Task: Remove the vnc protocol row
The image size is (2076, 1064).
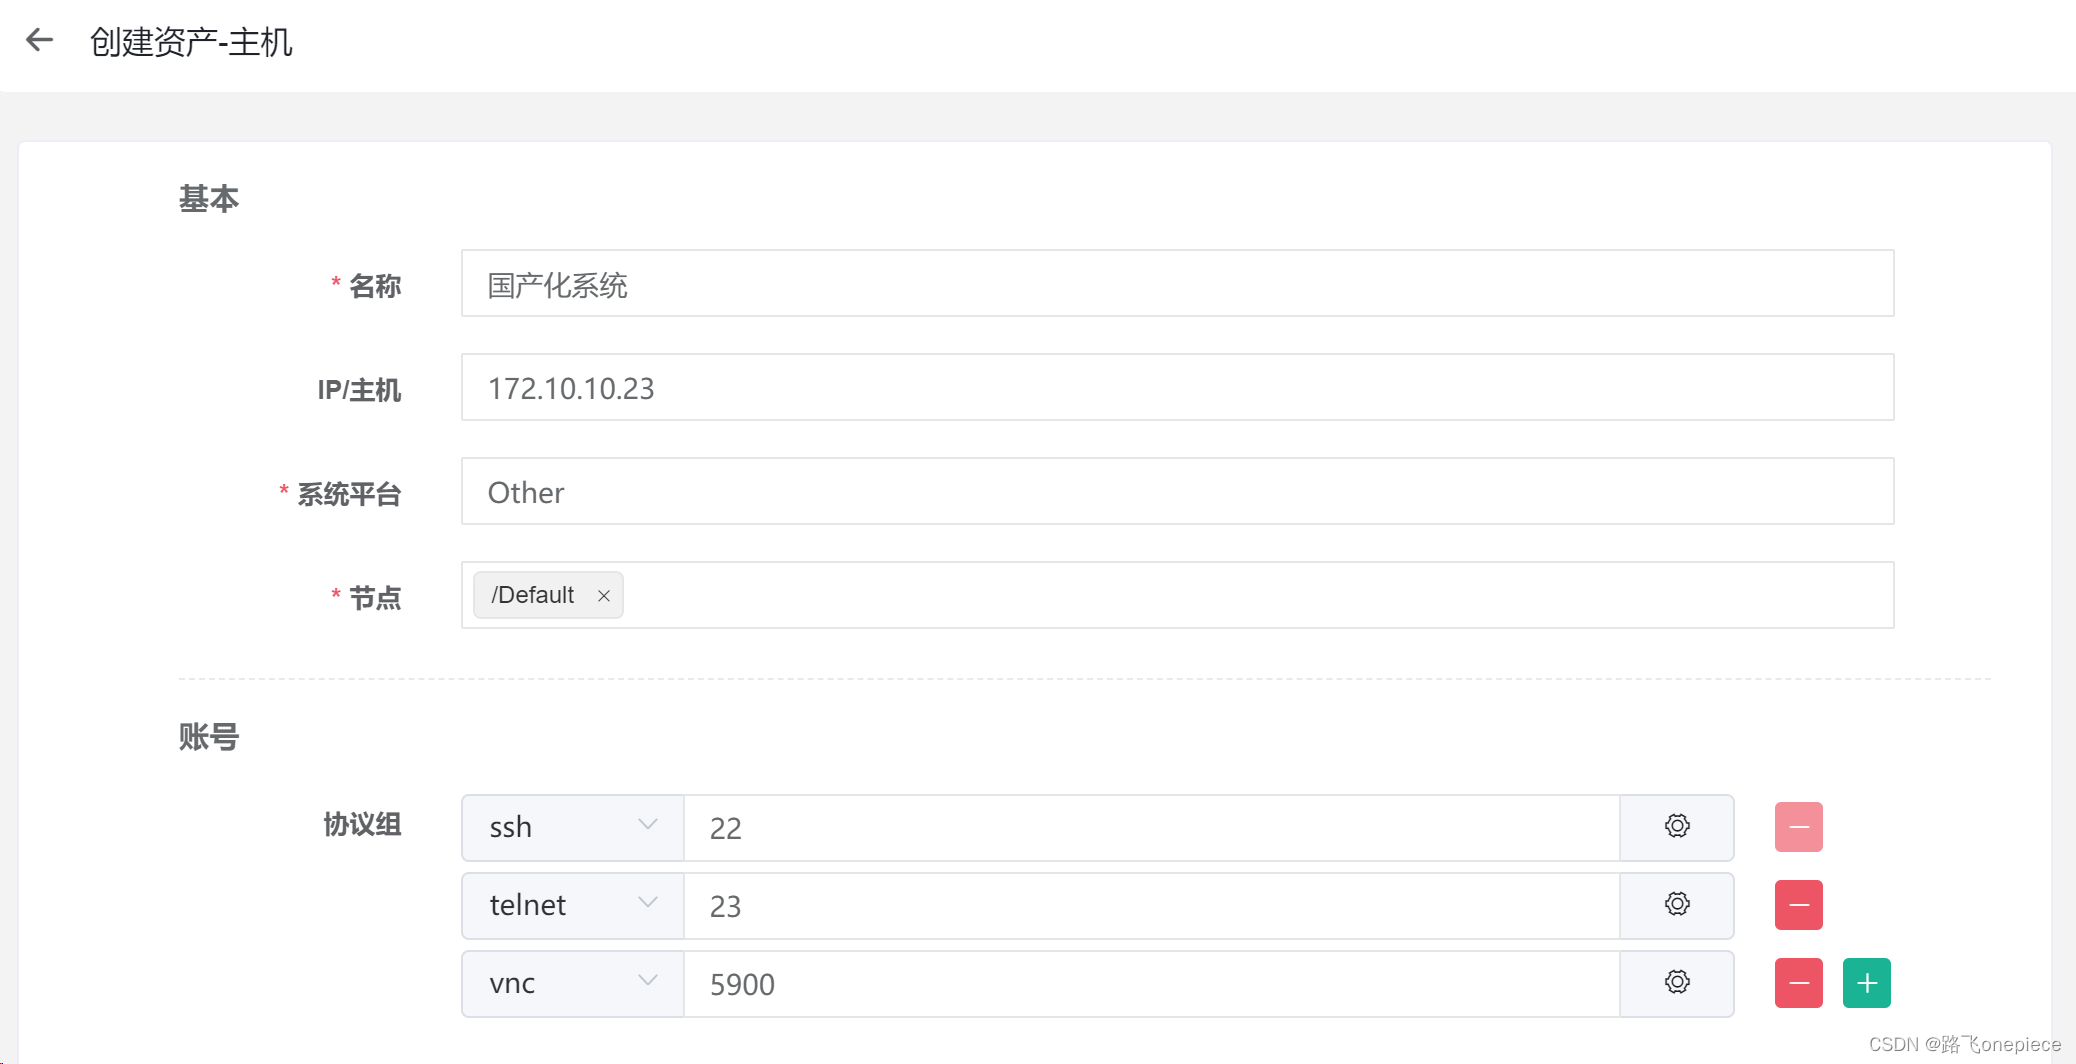Action: click(1798, 983)
